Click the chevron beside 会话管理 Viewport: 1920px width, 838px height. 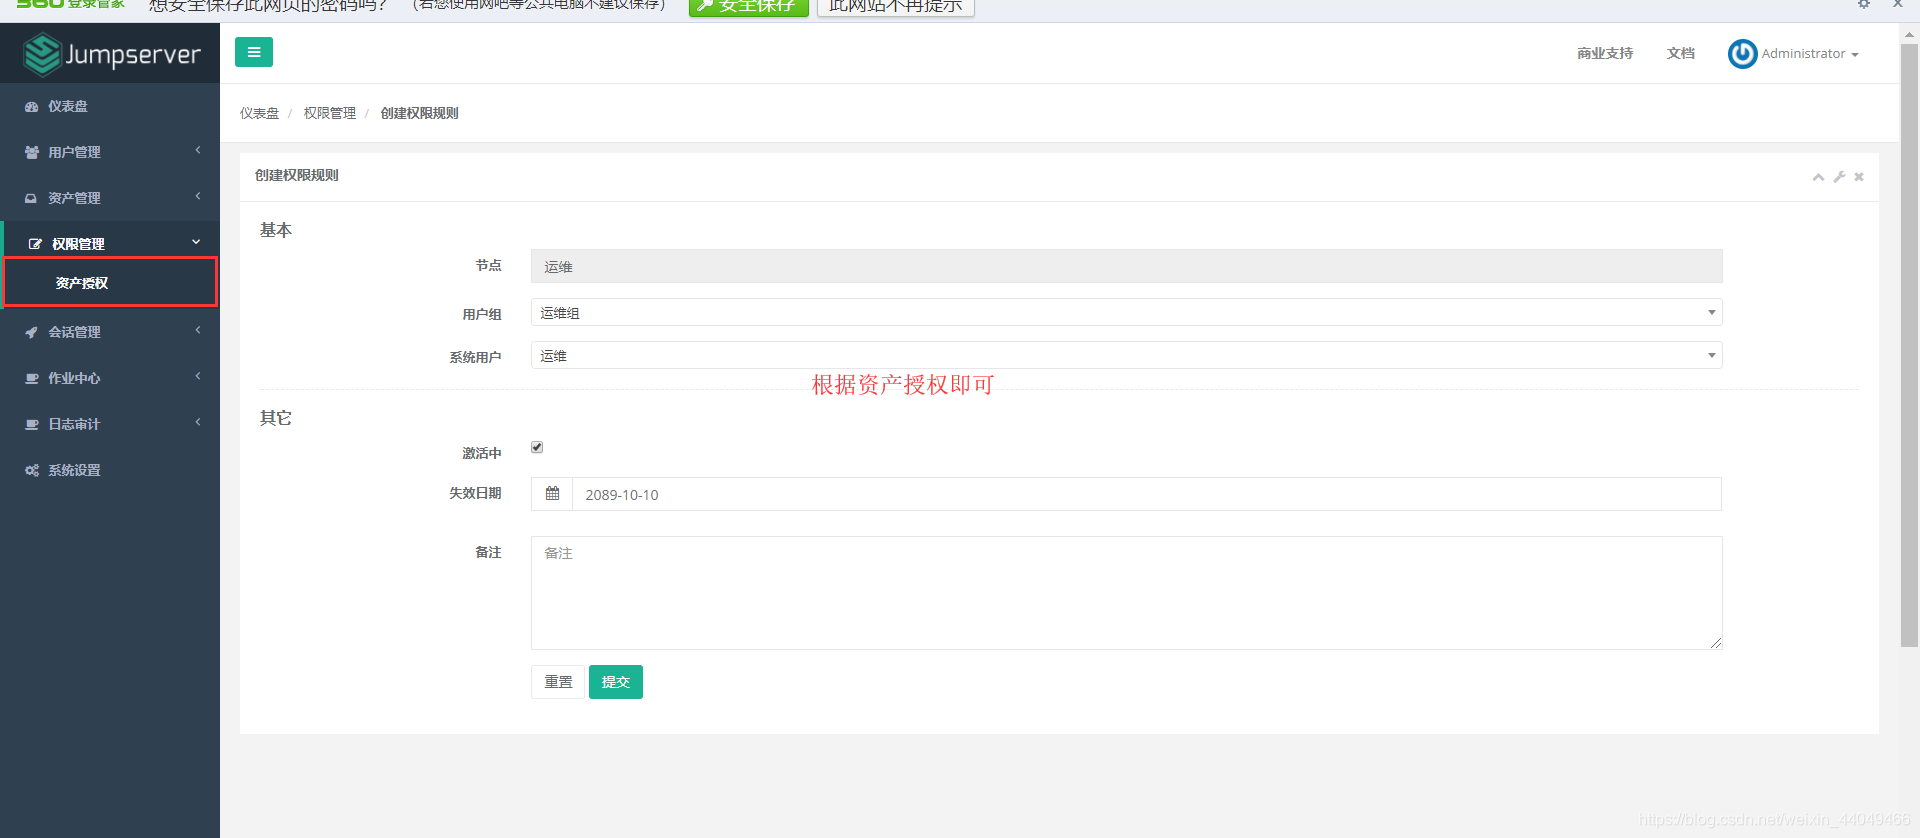click(x=198, y=330)
